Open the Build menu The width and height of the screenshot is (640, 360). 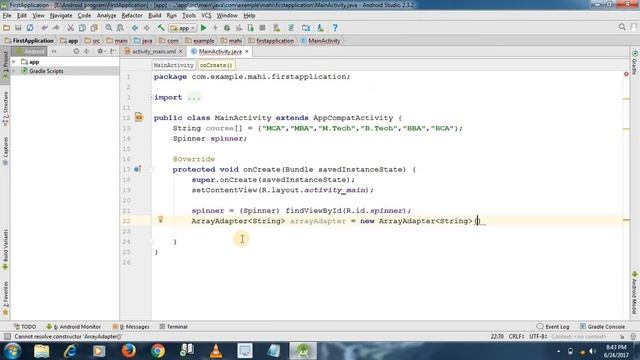click(x=155, y=16)
